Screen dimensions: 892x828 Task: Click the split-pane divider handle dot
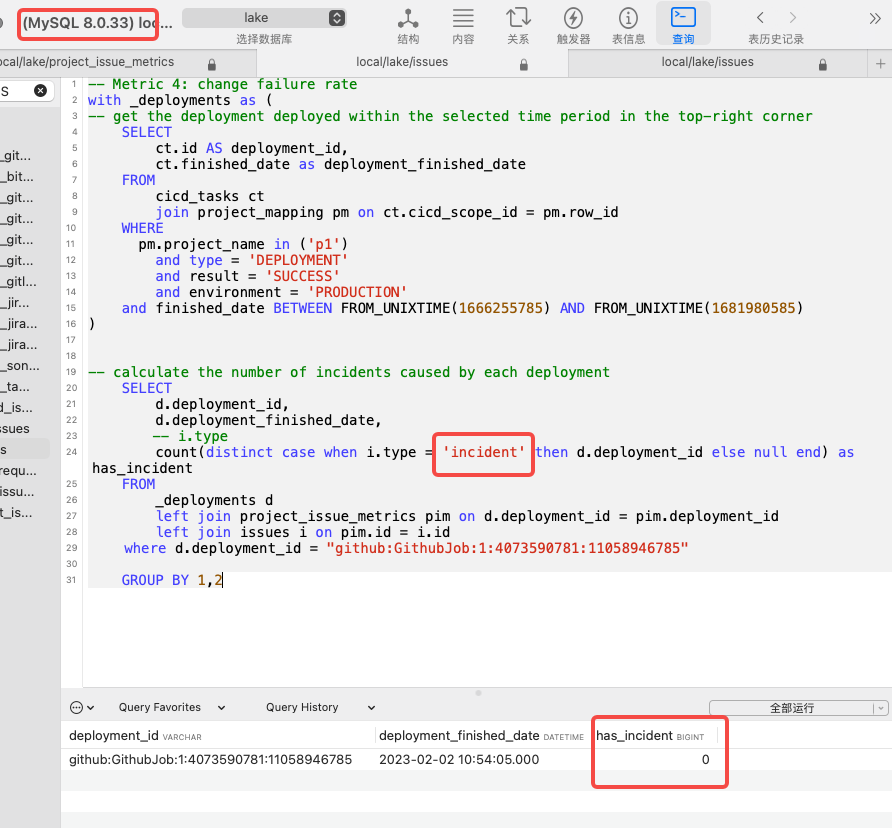(x=478, y=693)
